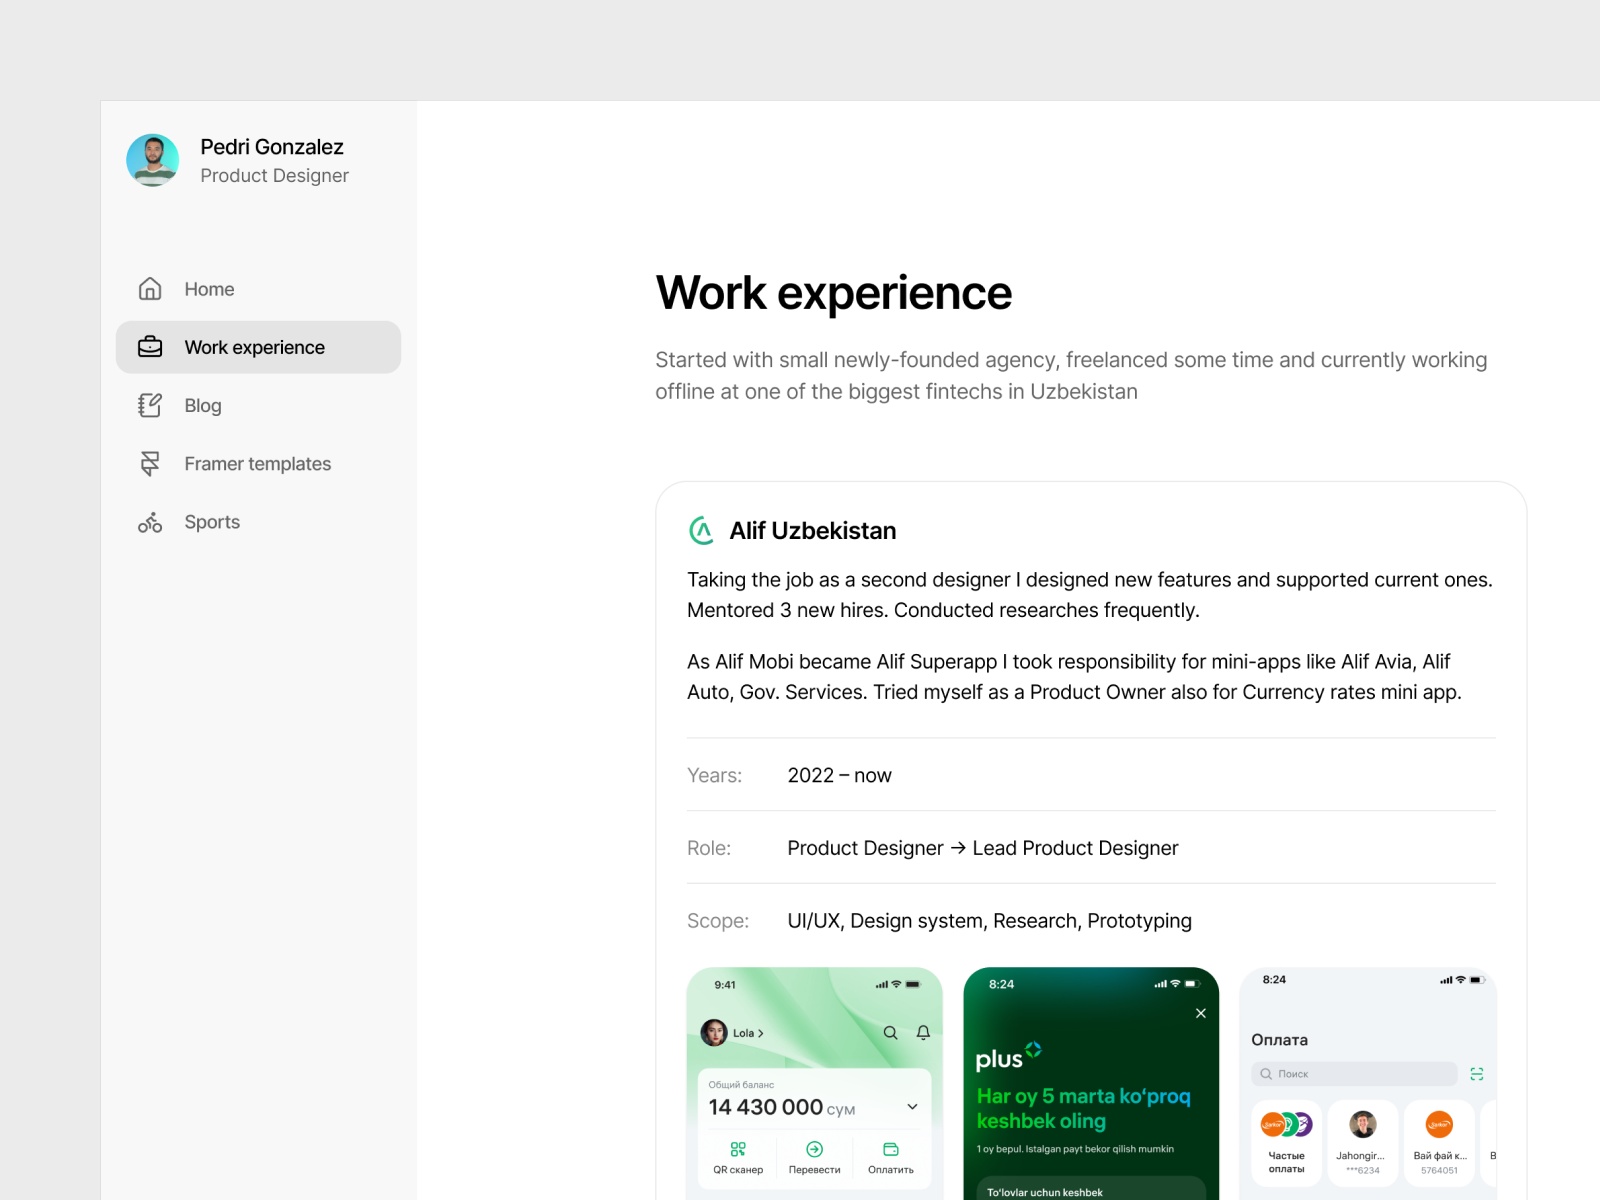Image resolution: width=1600 pixels, height=1200 pixels.
Task: Click the Sports bicycle icon
Action: pyautogui.click(x=150, y=522)
